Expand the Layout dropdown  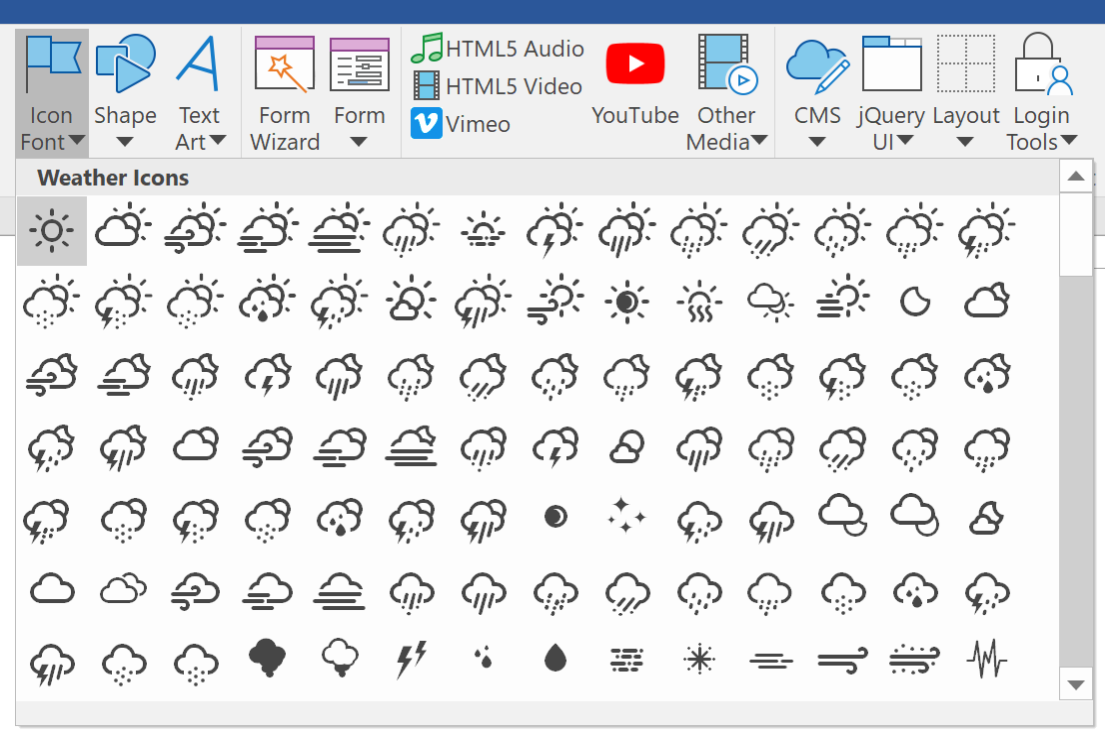tap(966, 92)
